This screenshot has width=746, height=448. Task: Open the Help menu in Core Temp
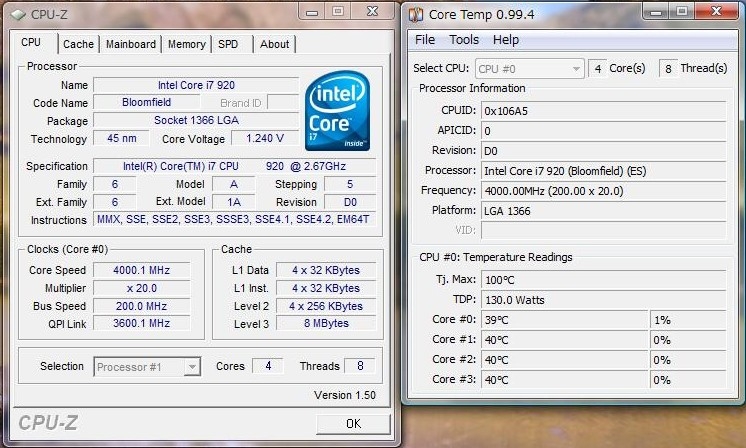[x=506, y=40]
